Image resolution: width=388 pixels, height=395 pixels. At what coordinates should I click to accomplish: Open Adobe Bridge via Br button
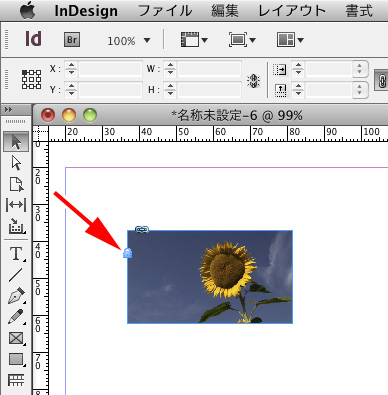(72, 40)
